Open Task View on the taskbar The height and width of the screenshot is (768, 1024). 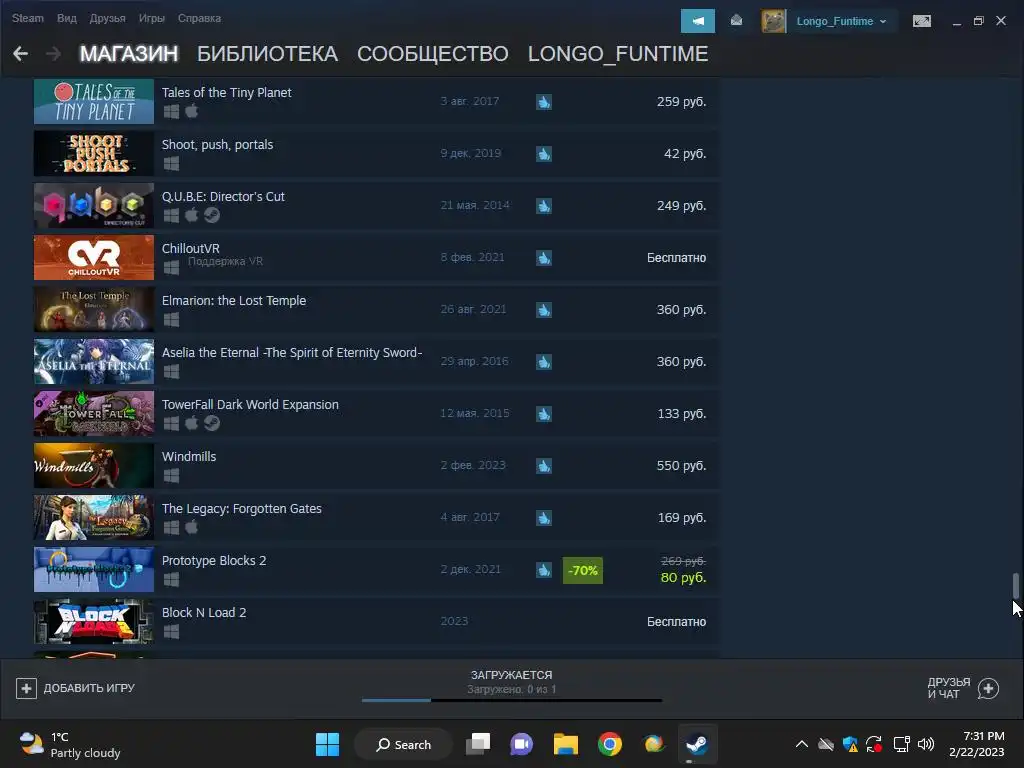coord(478,744)
